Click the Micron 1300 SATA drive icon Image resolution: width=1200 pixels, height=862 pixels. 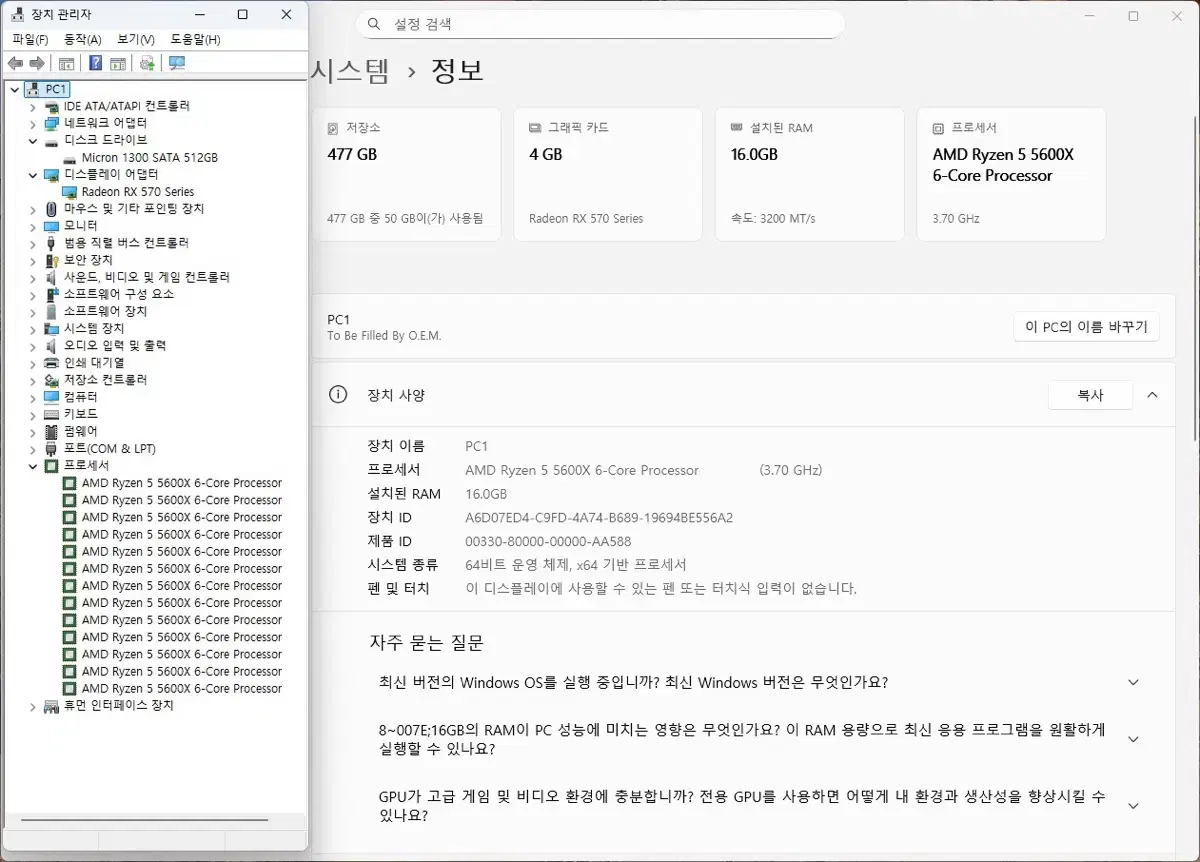coord(70,158)
